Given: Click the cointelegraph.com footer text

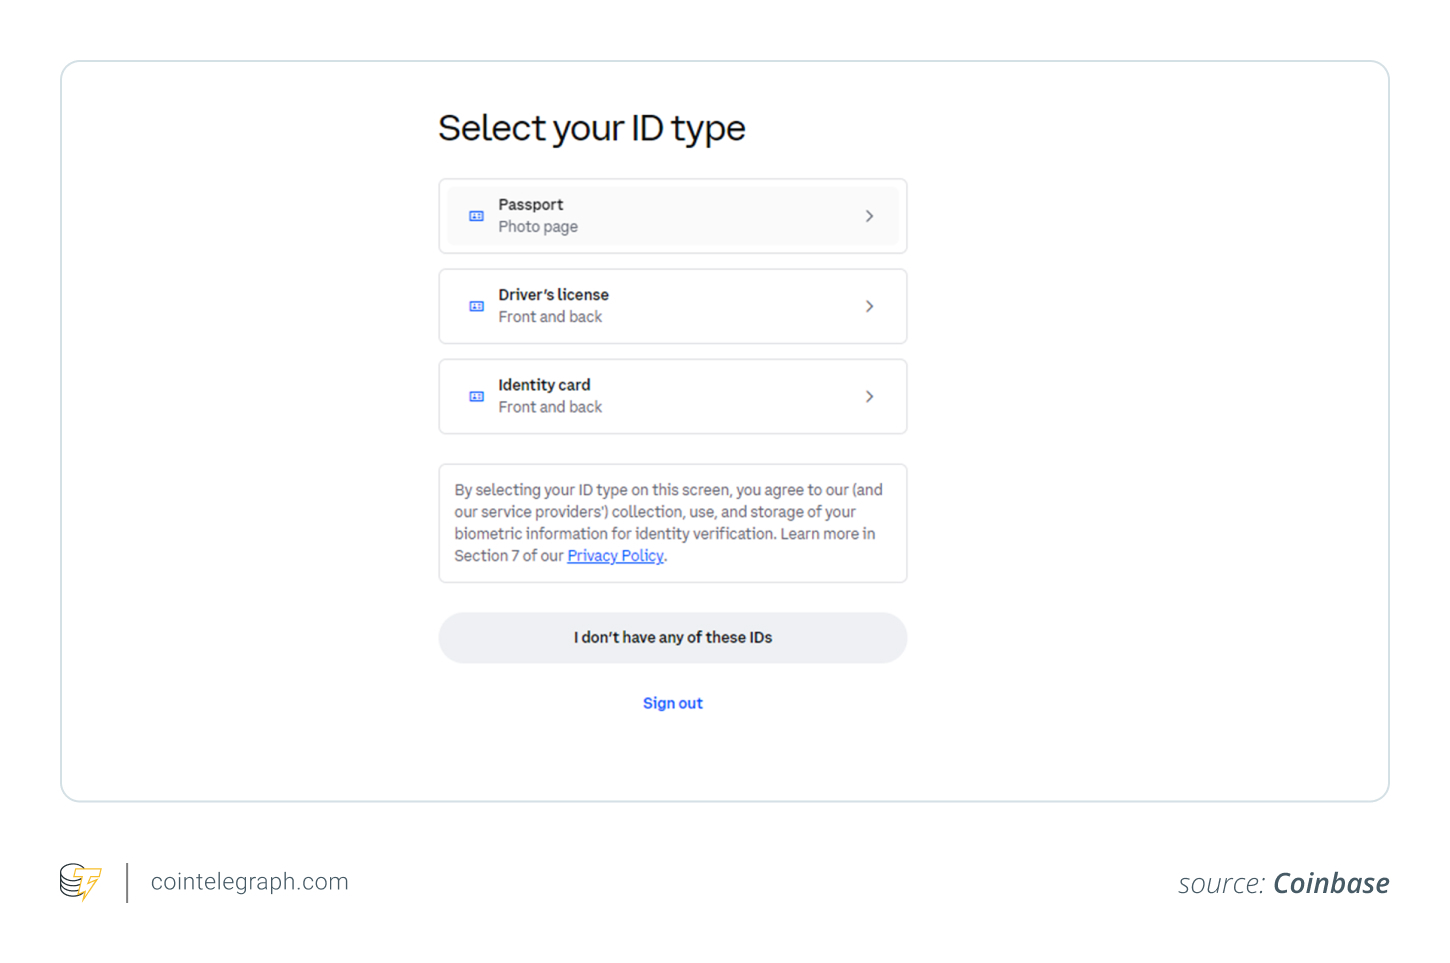Looking at the screenshot, I should tap(249, 881).
